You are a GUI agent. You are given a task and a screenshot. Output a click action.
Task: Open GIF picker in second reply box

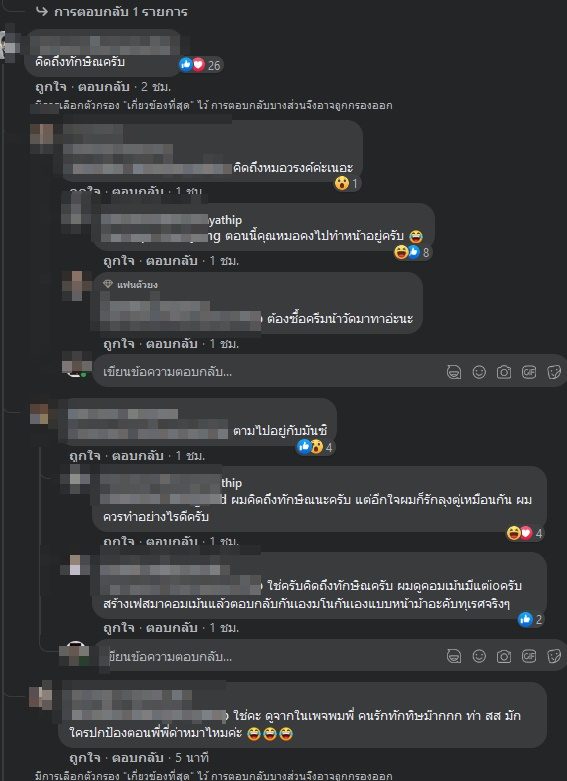click(529, 656)
